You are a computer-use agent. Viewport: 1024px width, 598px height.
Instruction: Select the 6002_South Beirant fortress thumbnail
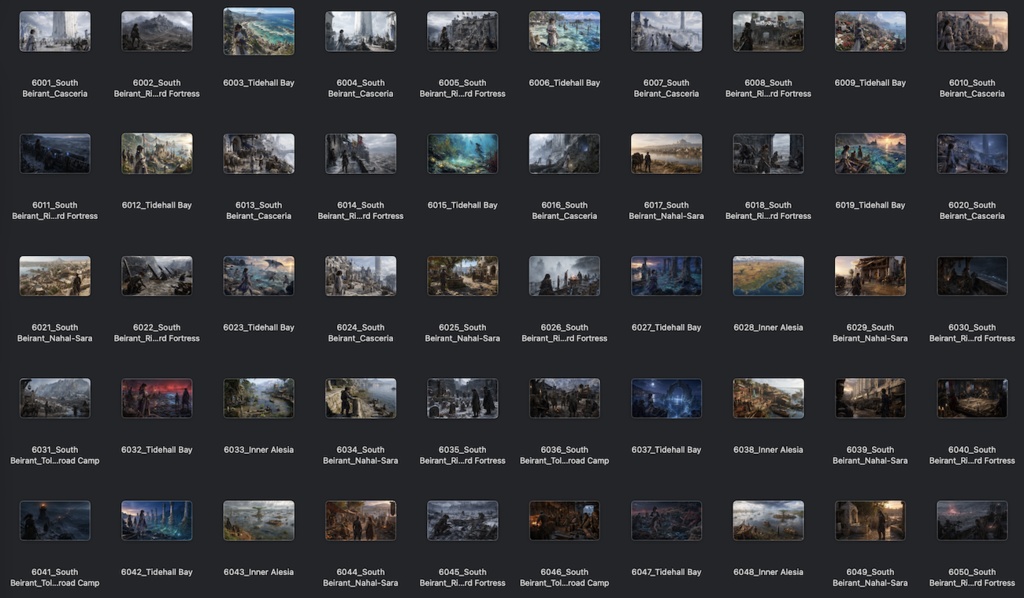tap(157, 31)
